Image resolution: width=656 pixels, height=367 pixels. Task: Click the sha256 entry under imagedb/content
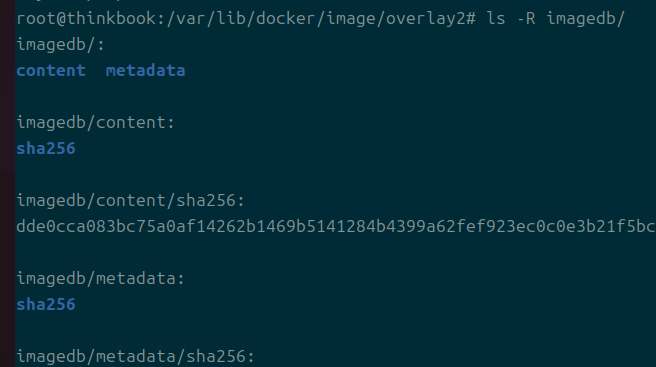[x=46, y=149]
